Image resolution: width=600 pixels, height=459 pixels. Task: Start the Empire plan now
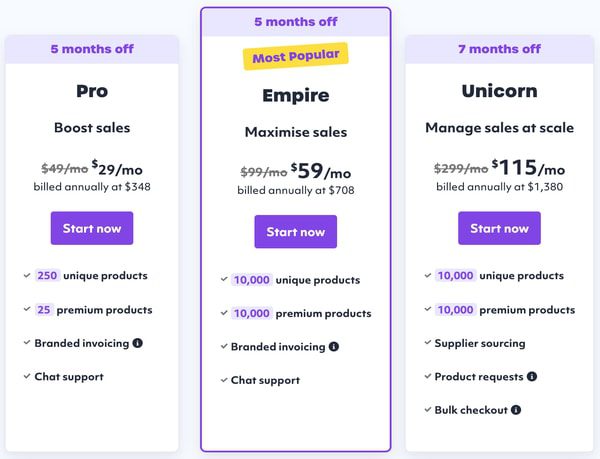(x=296, y=231)
